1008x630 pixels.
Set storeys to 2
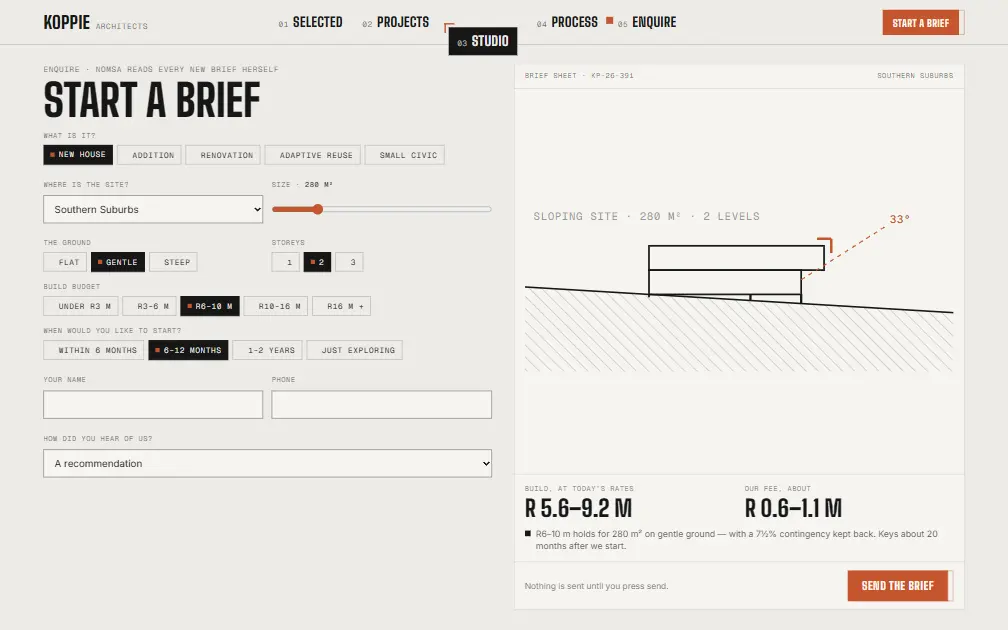pos(317,262)
